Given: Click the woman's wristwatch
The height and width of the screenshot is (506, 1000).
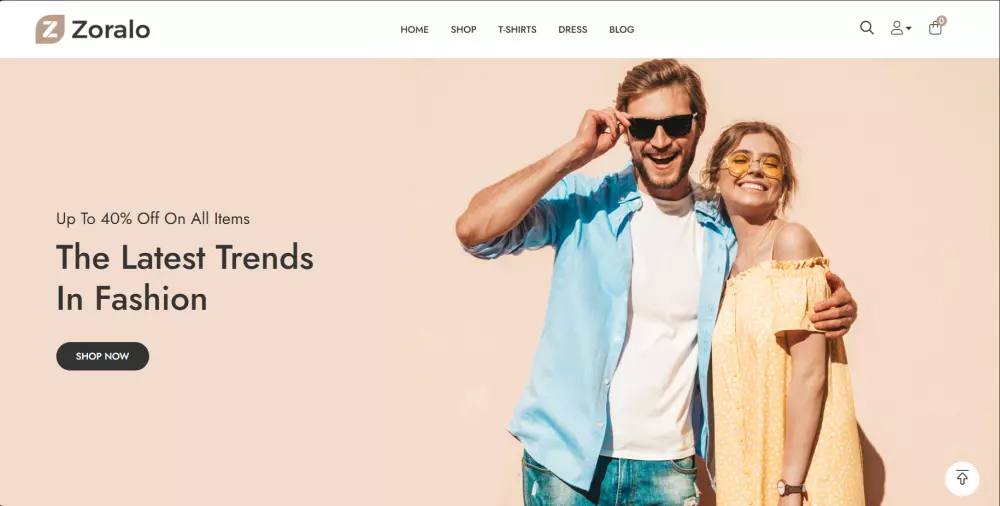Looking at the screenshot, I should click(x=791, y=489).
